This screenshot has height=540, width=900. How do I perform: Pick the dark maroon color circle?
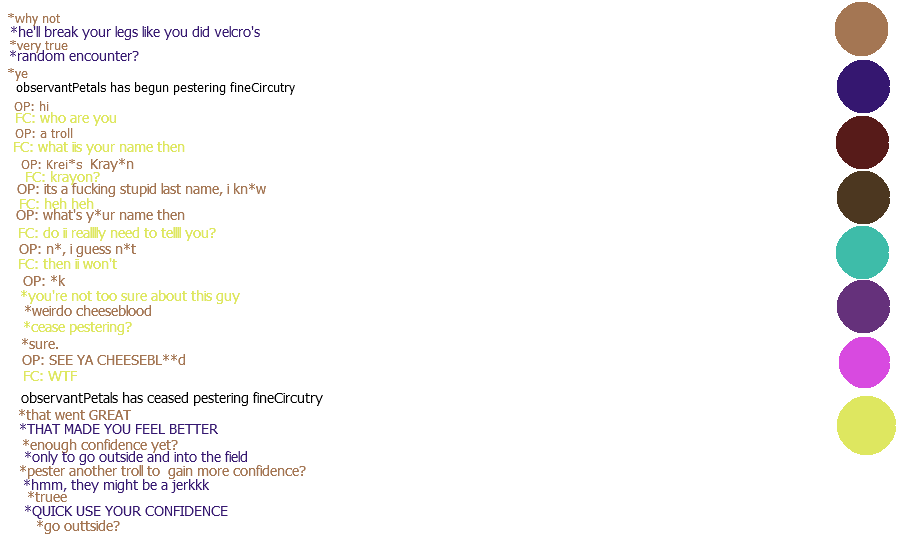click(862, 142)
